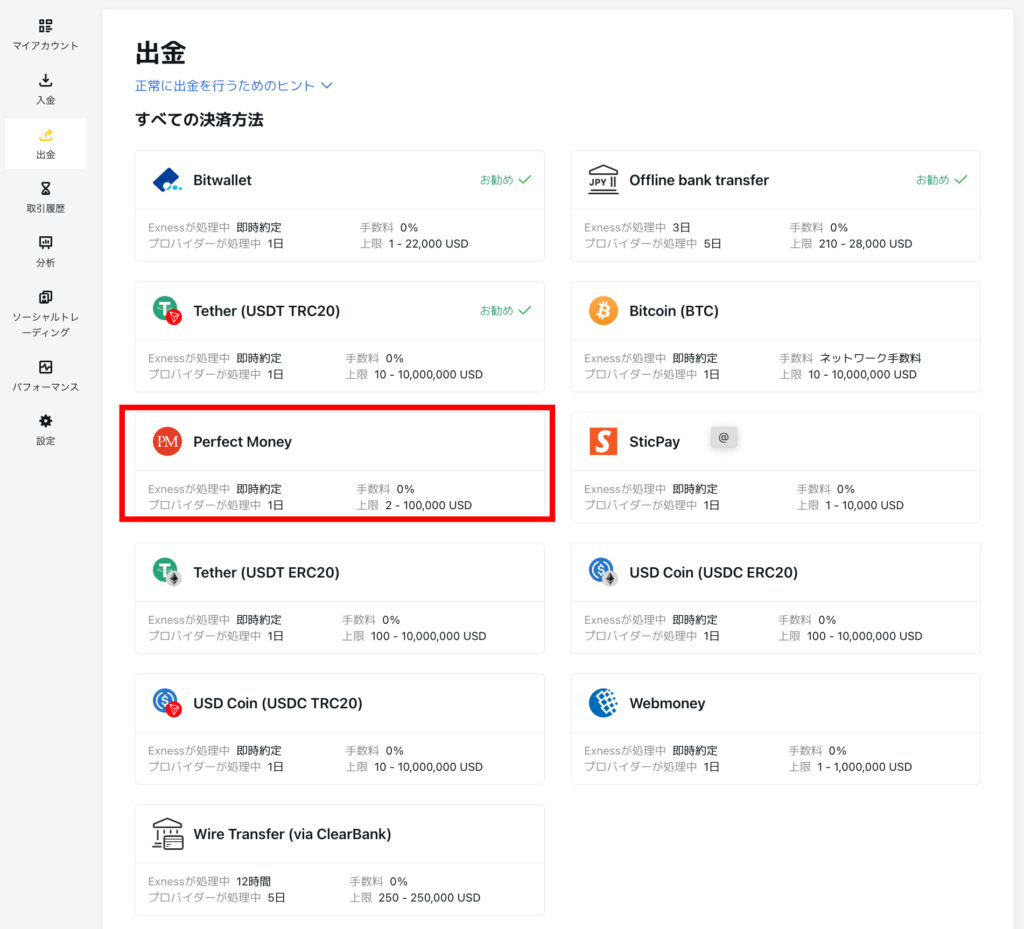The width and height of the screenshot is (1024, 929).
Task: Click the 分析 chart icon
Action: 45,243
